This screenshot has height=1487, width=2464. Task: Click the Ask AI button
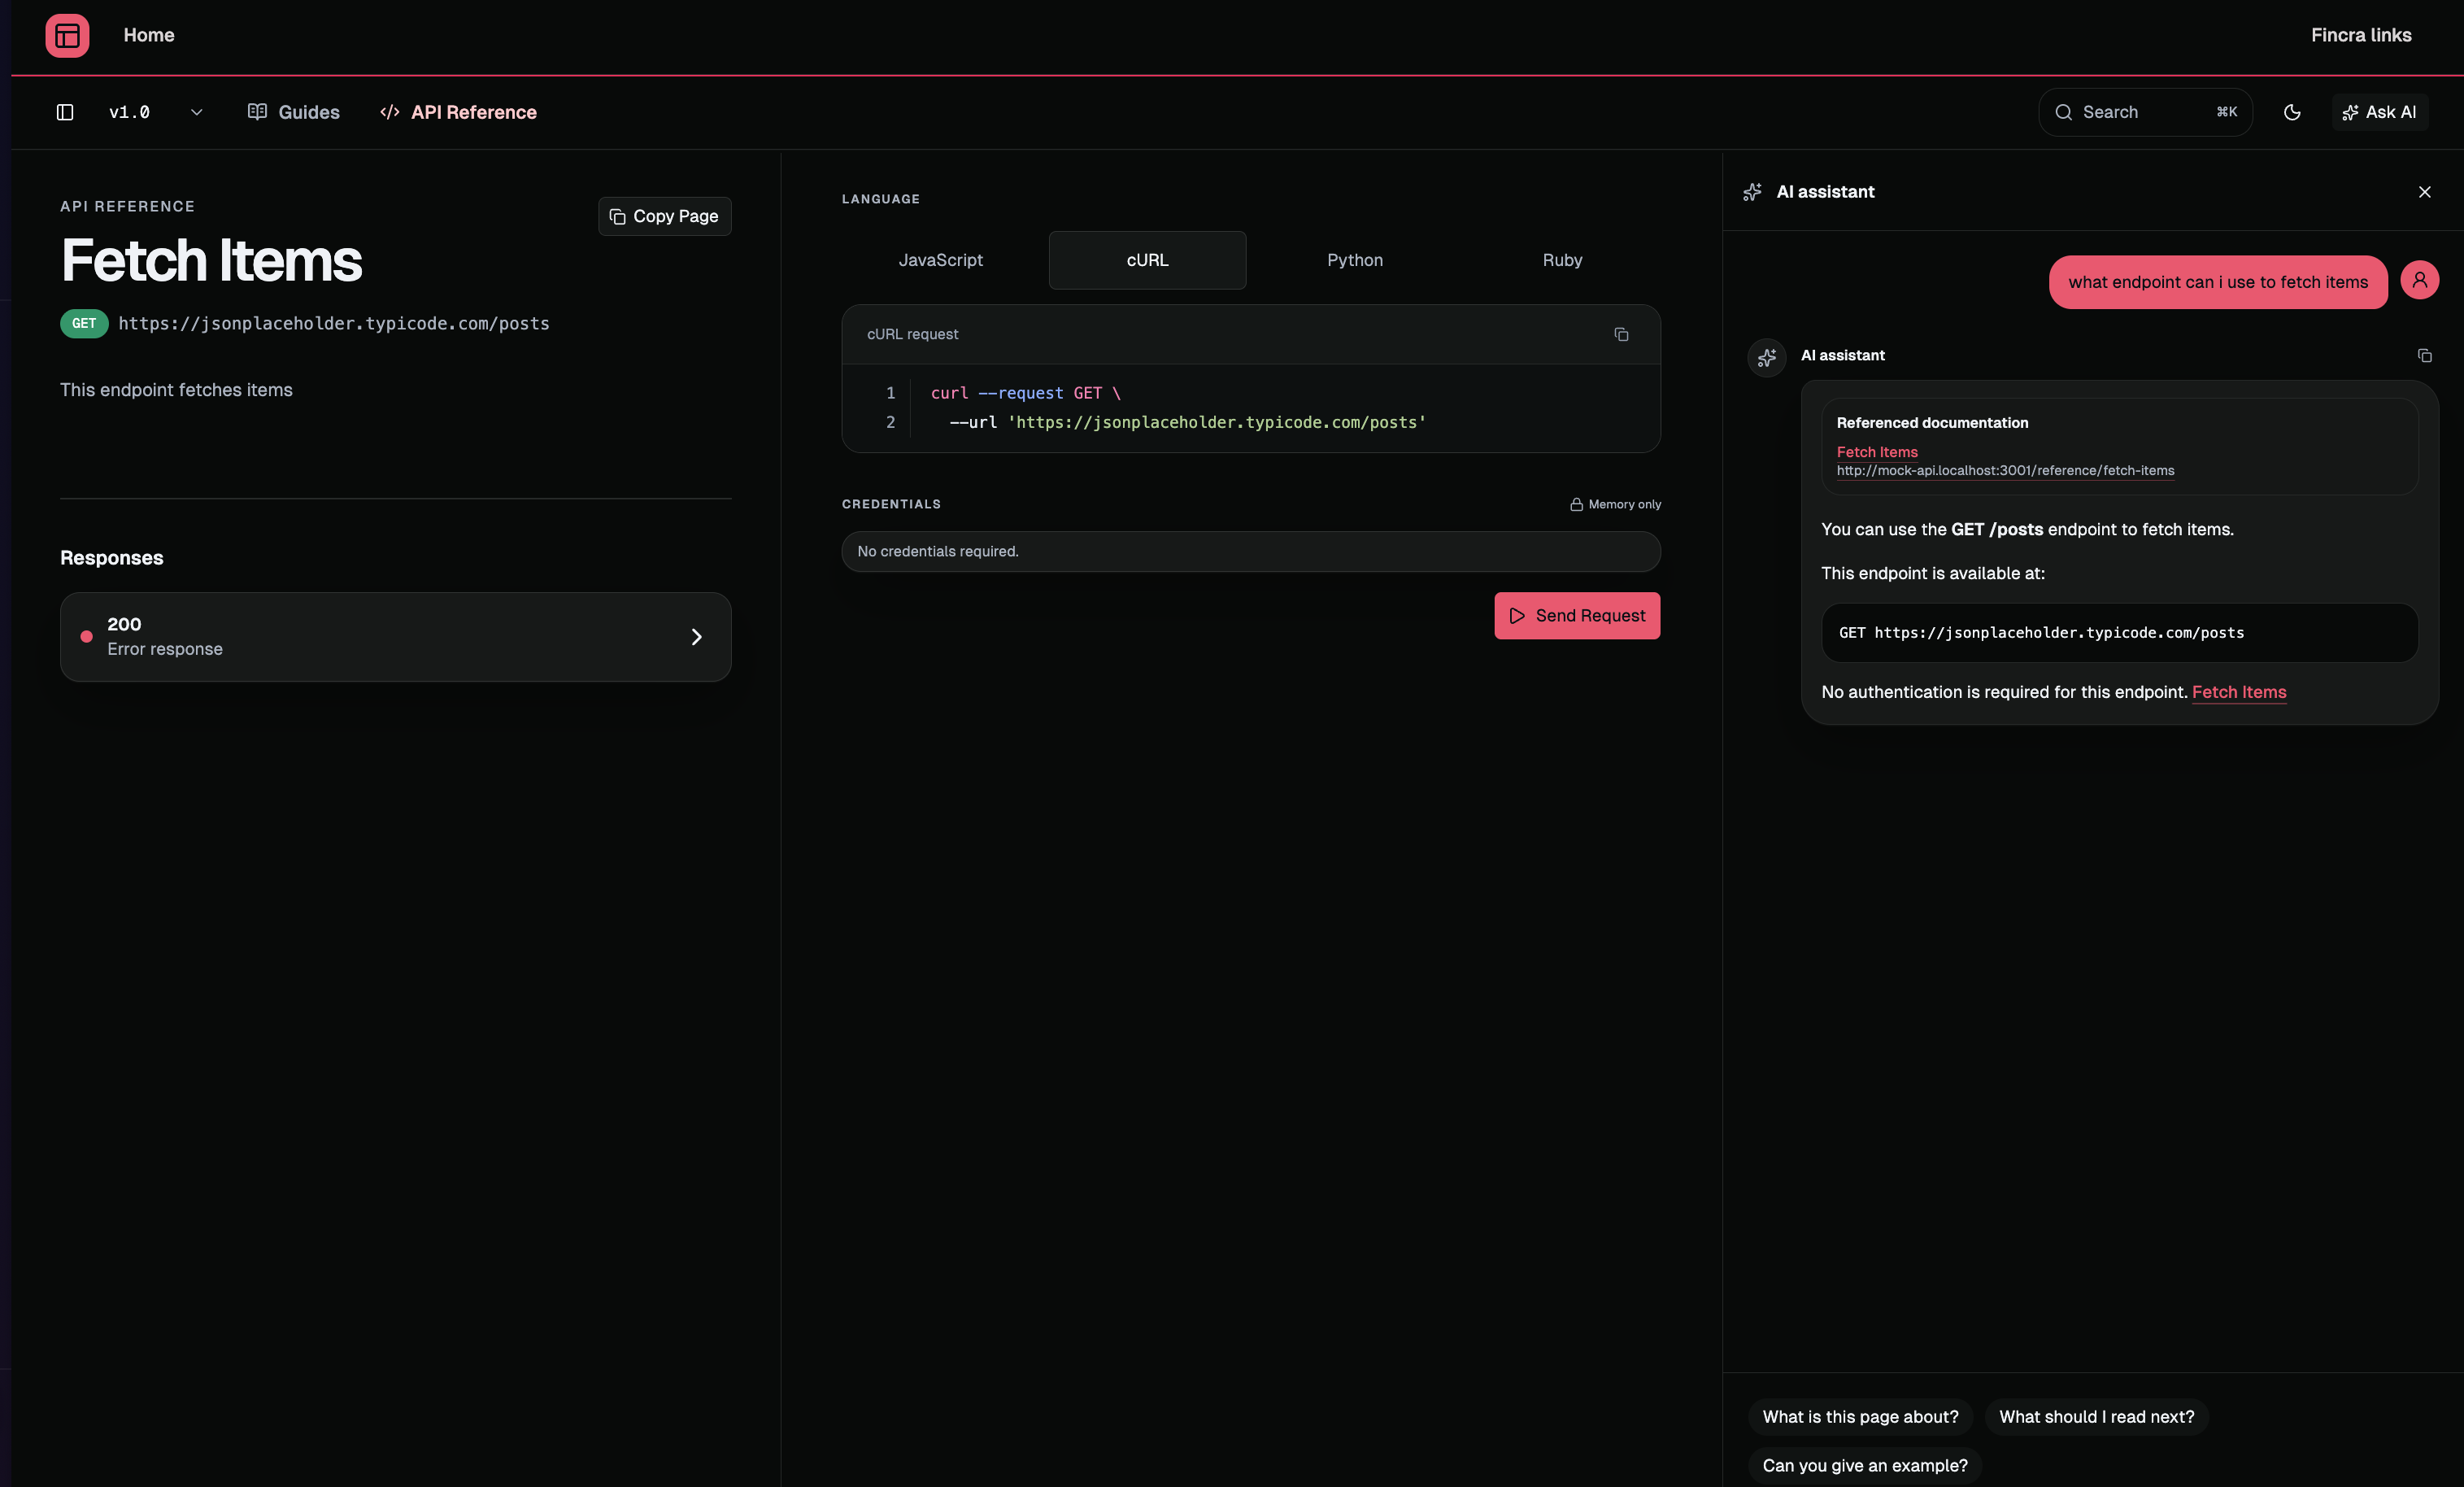click(2379, 112)
